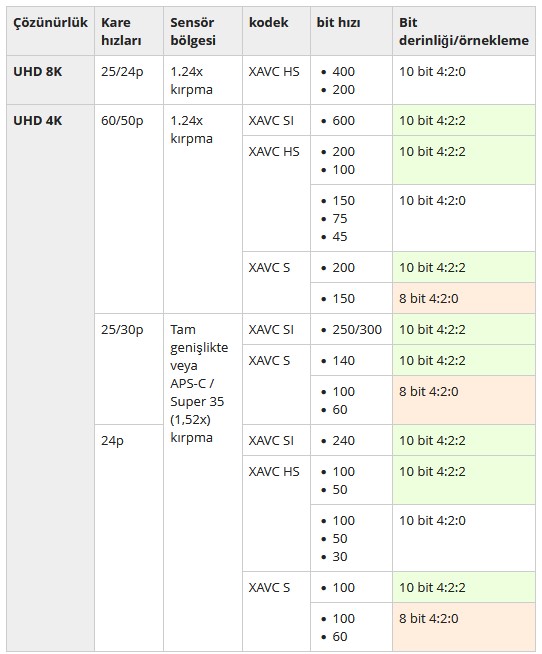Select the 400 bit rate bullet
Image resolution: width=542 pixels, height=654 pixels.
(x=343, y=72)
